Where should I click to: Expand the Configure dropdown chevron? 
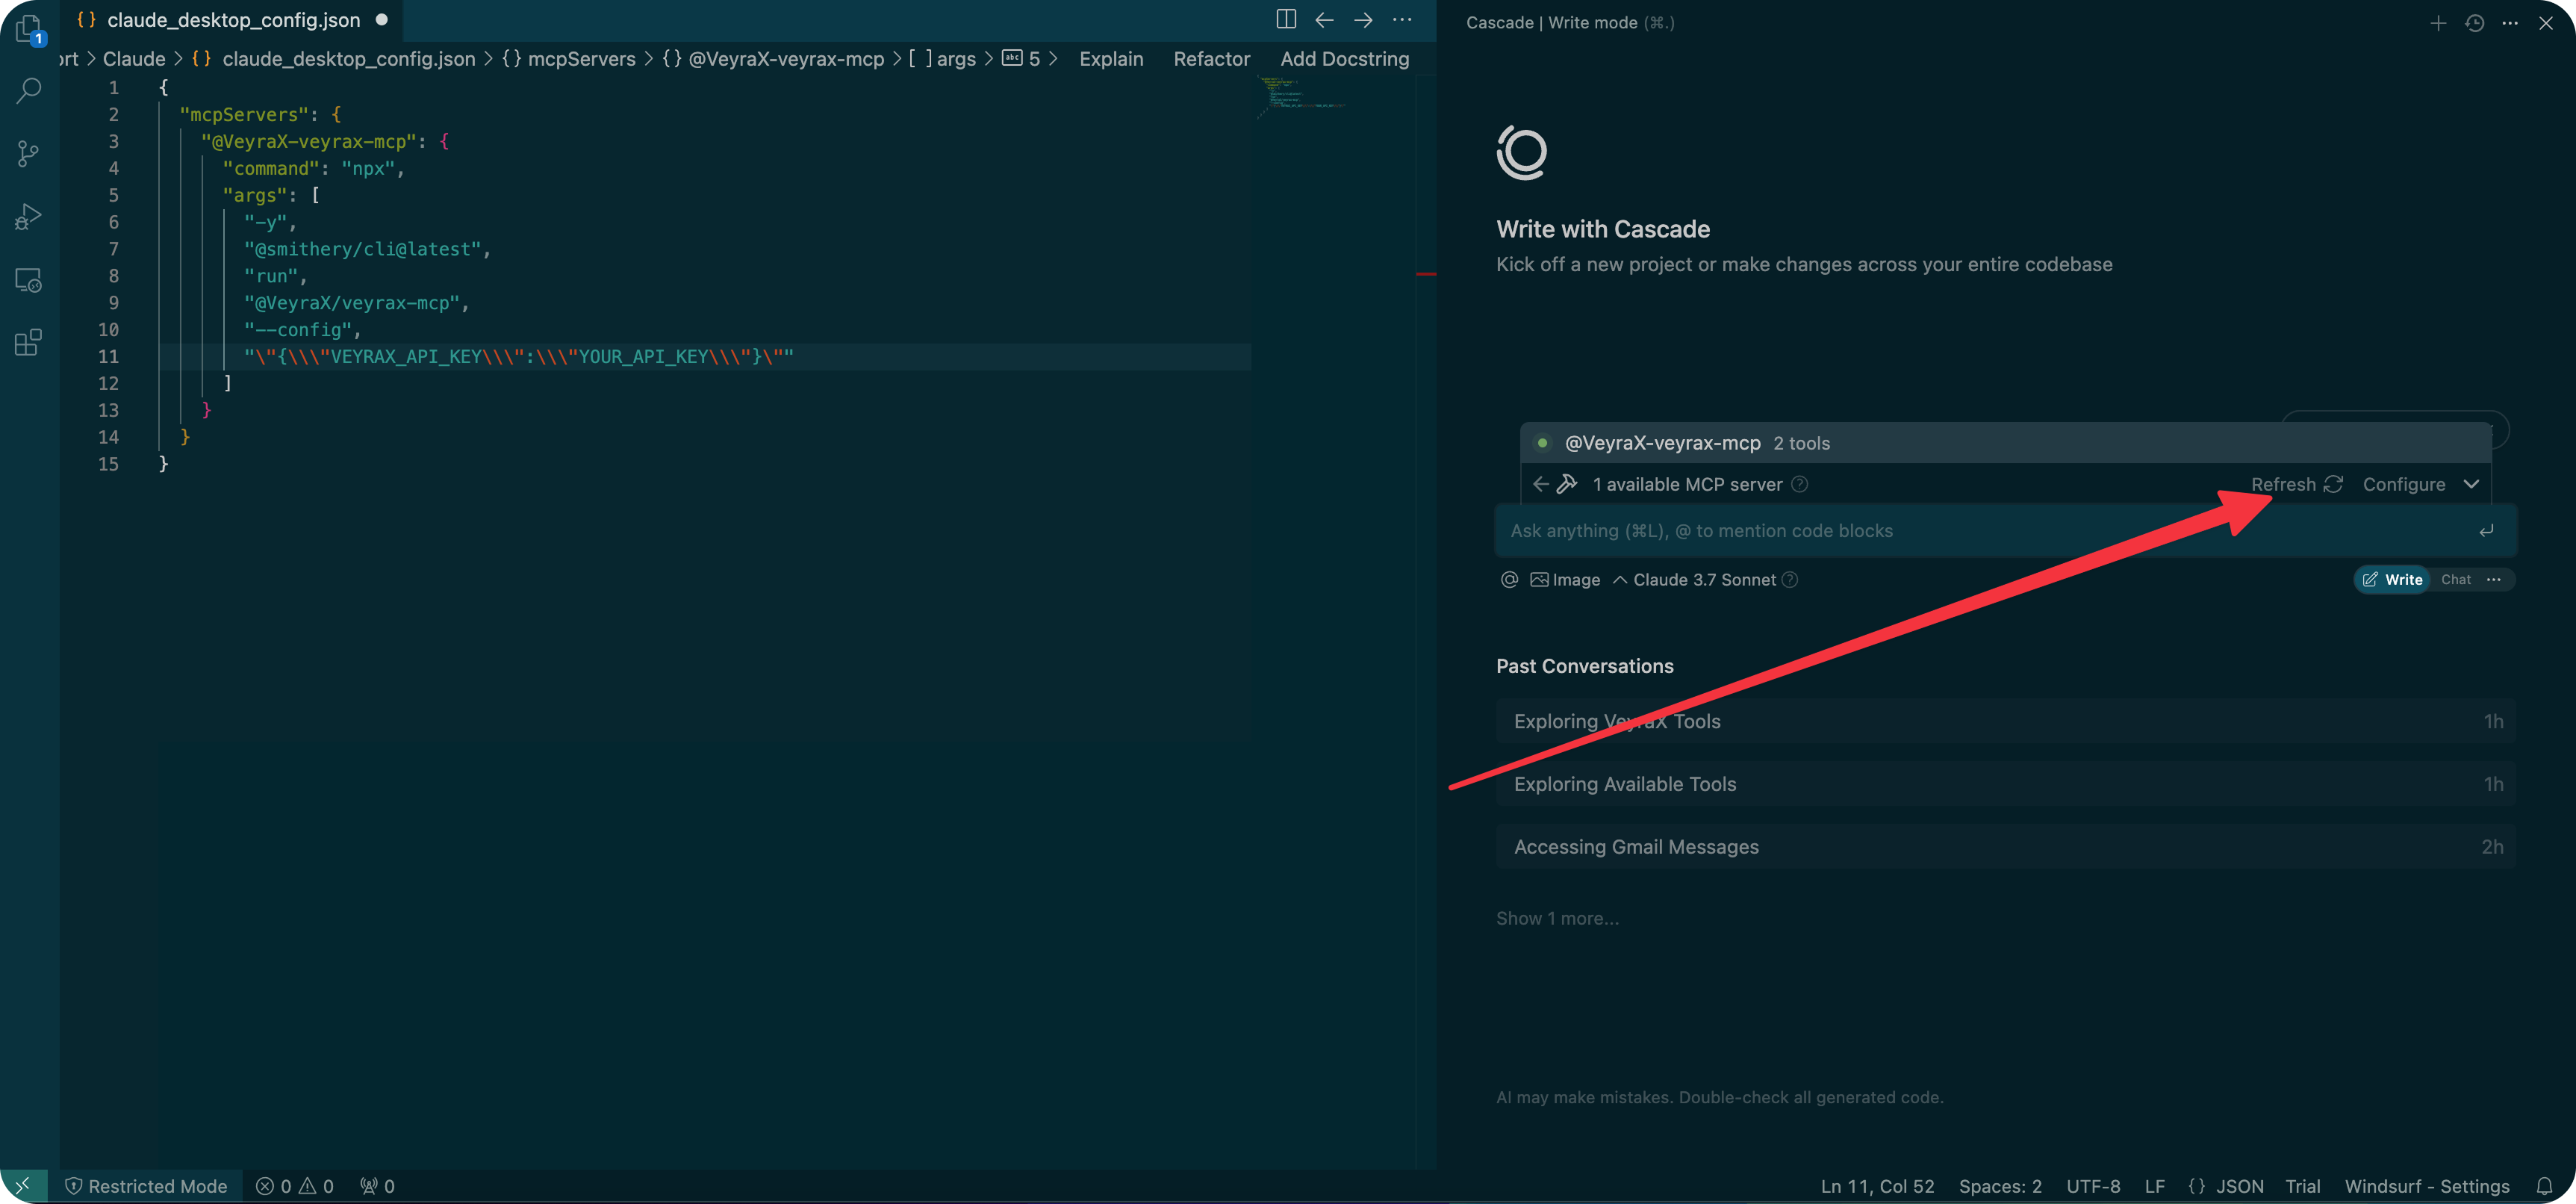pos(2471,484)
